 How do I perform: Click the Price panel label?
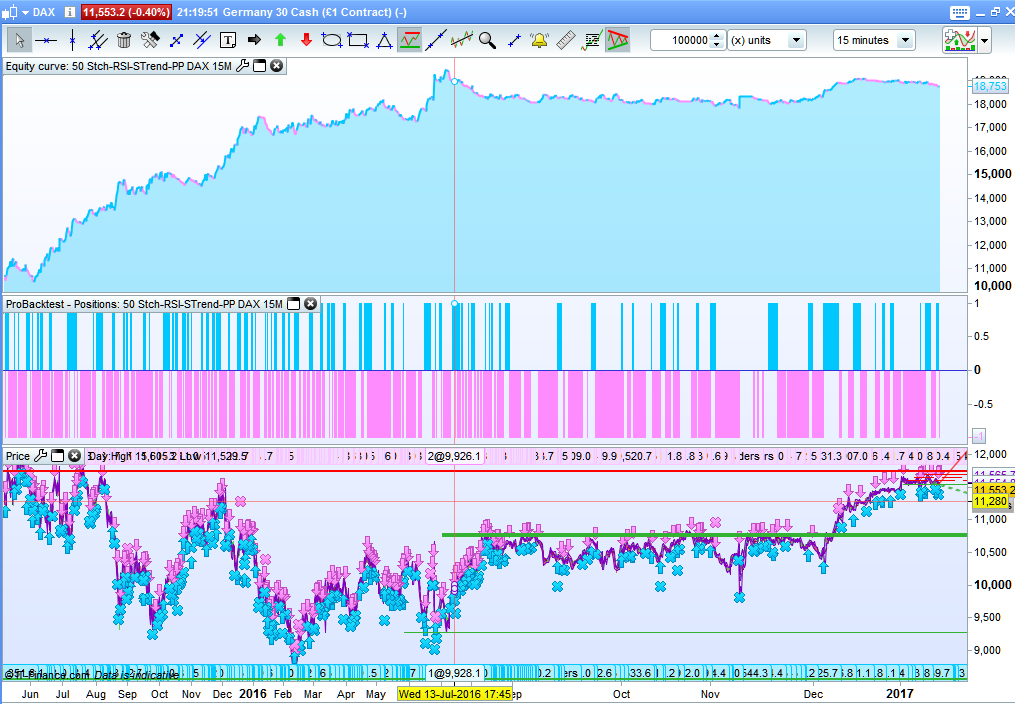pyautogui.click(x=18, y=456)
